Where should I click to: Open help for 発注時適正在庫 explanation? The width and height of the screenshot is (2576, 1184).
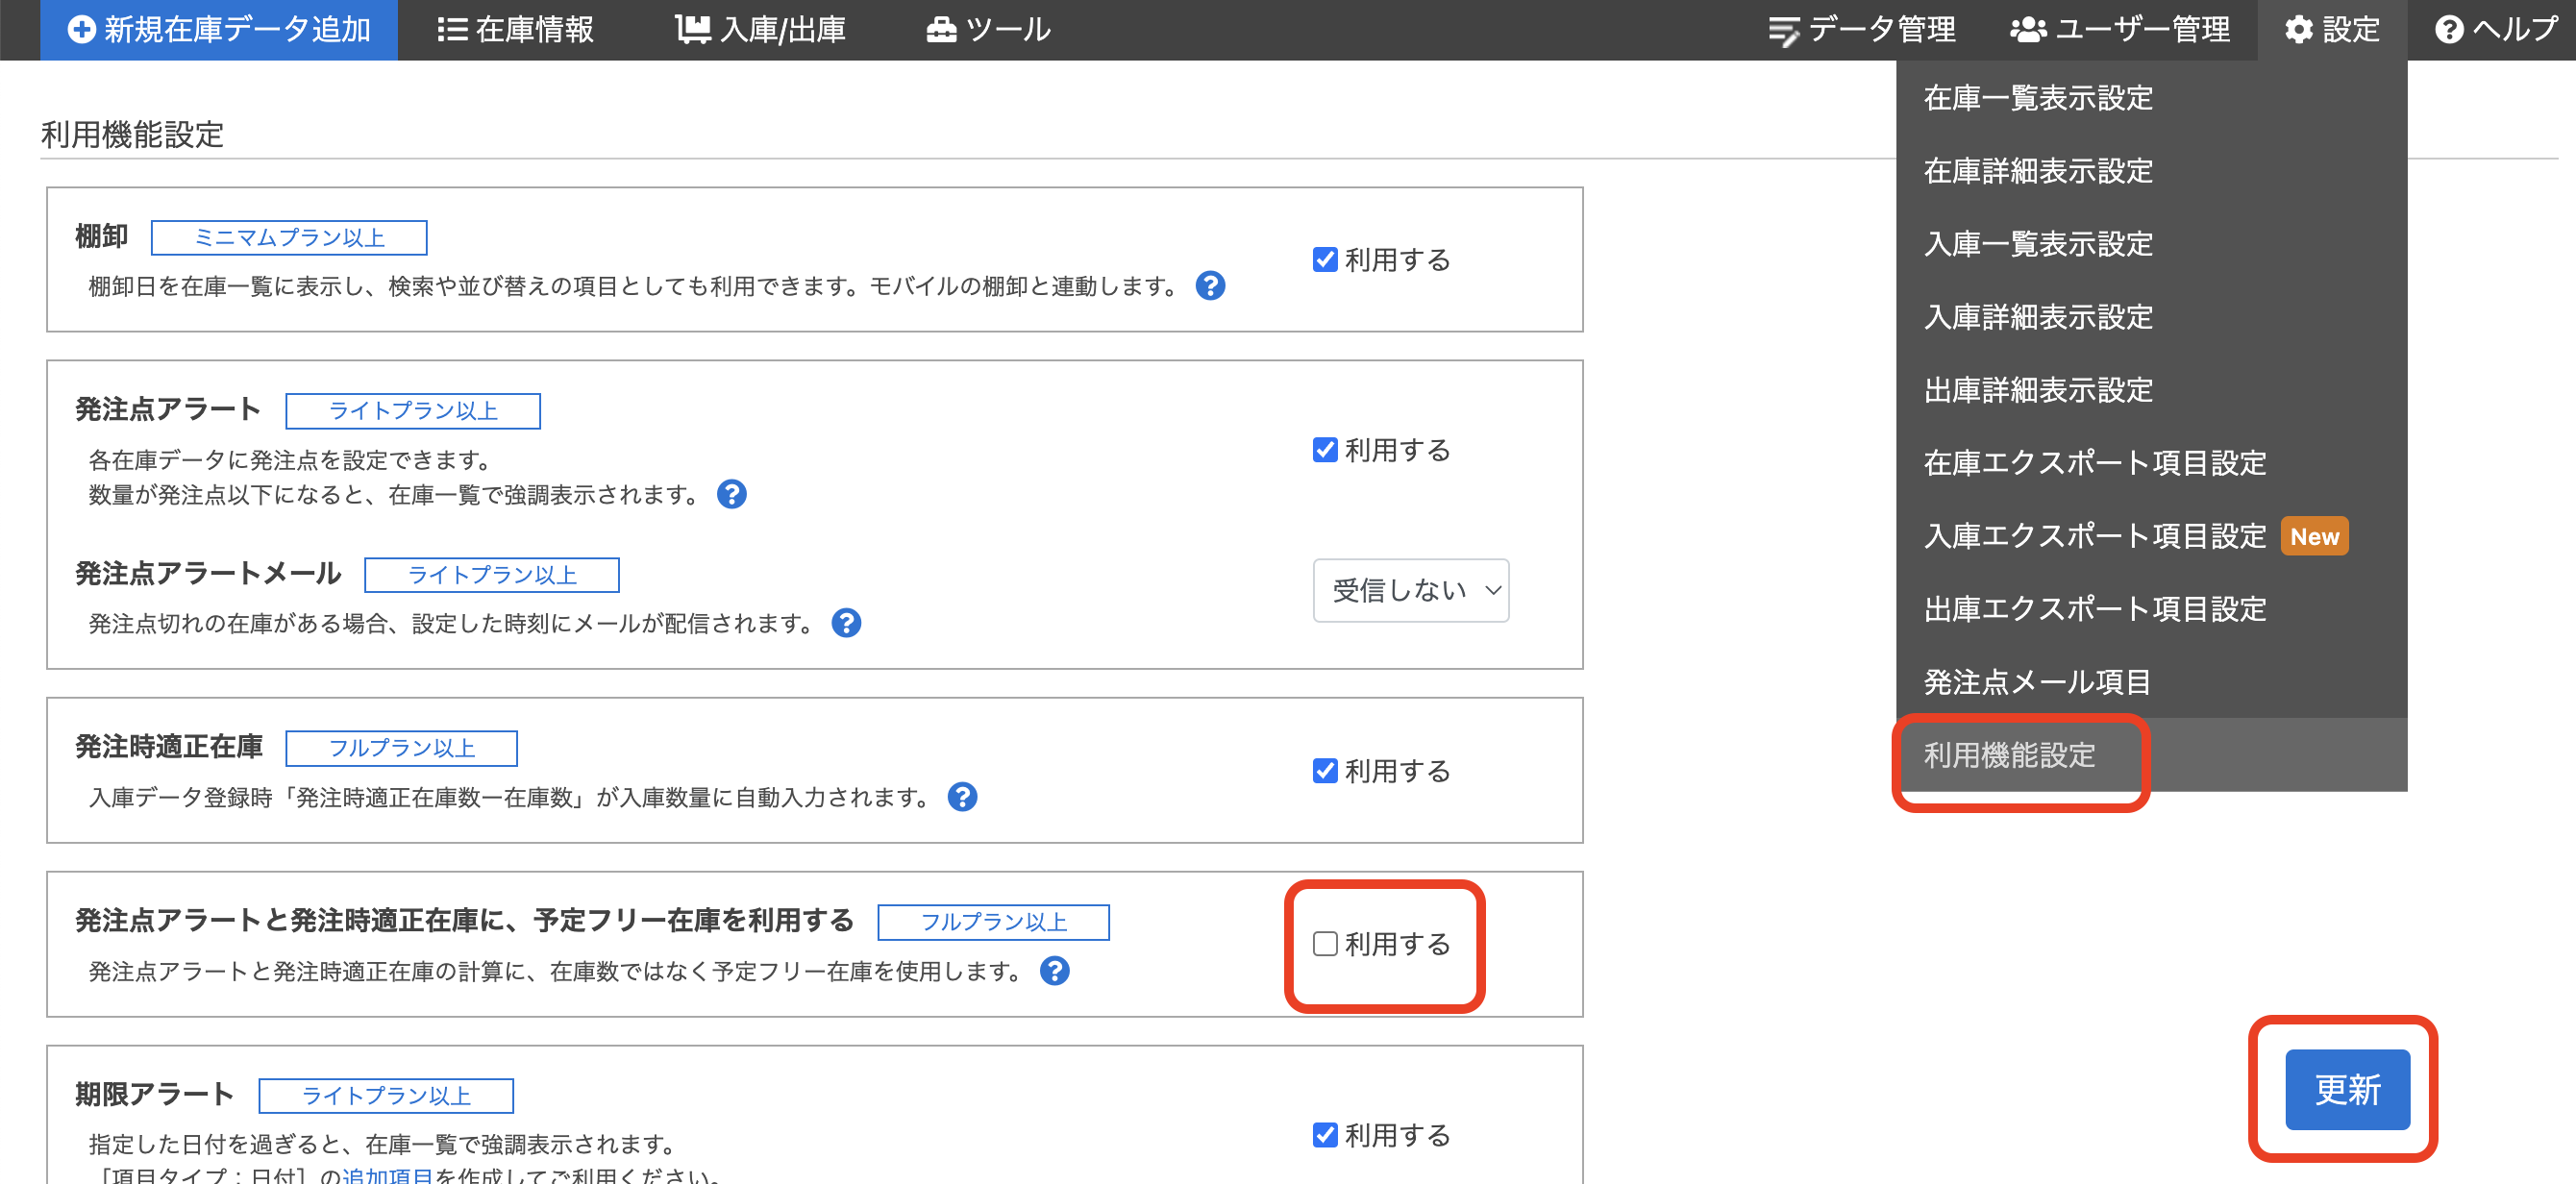point(963,797)
